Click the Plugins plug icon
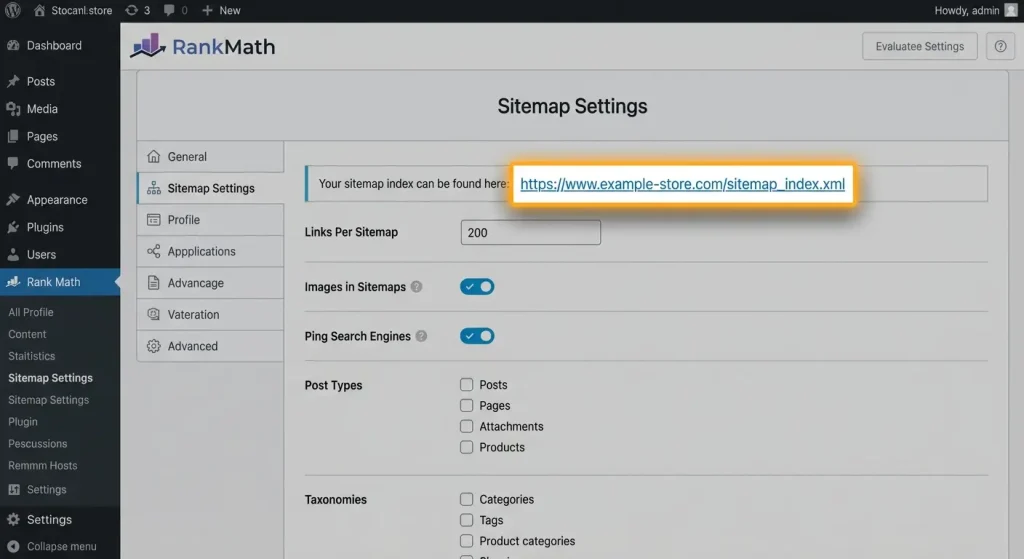 tap(13, 227)
